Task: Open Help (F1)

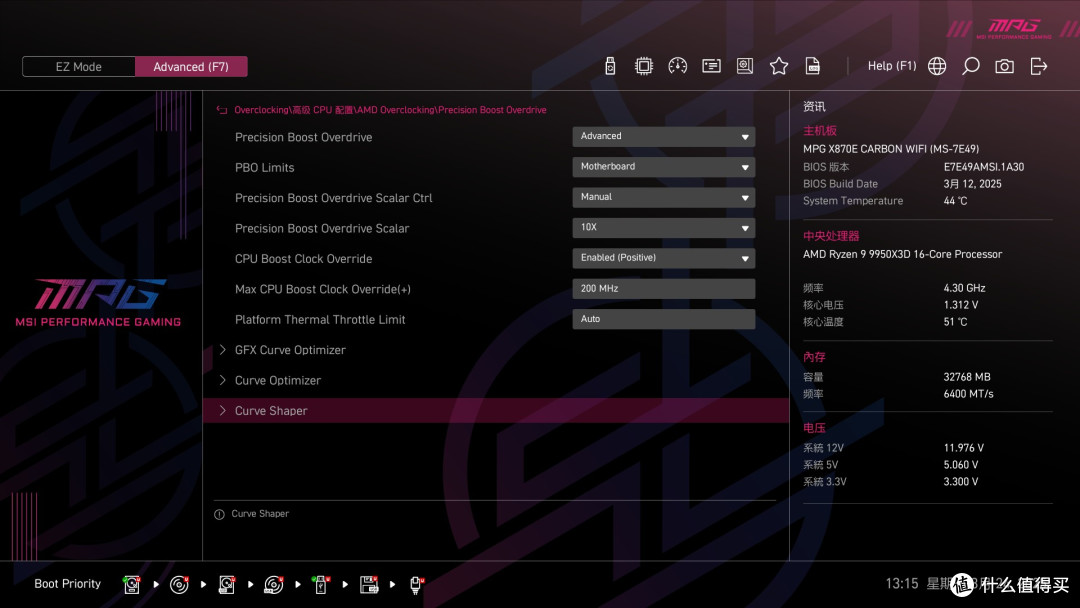Action: click(x=892, y=66)
